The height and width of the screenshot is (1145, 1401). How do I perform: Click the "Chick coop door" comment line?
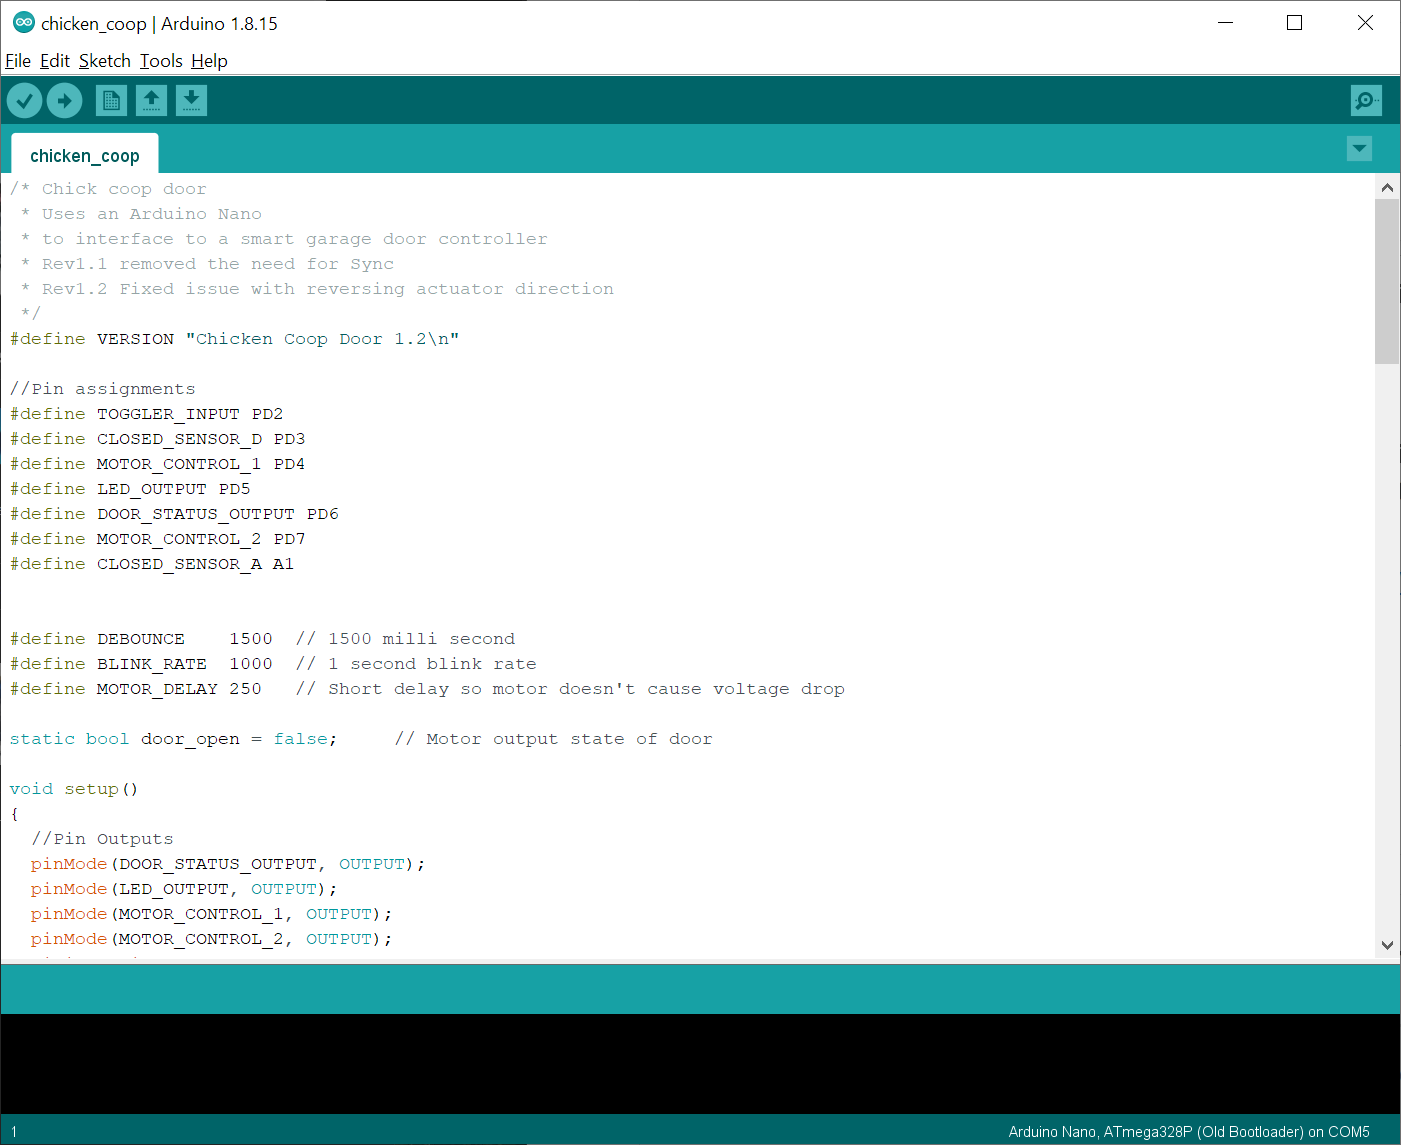point(108,189)
